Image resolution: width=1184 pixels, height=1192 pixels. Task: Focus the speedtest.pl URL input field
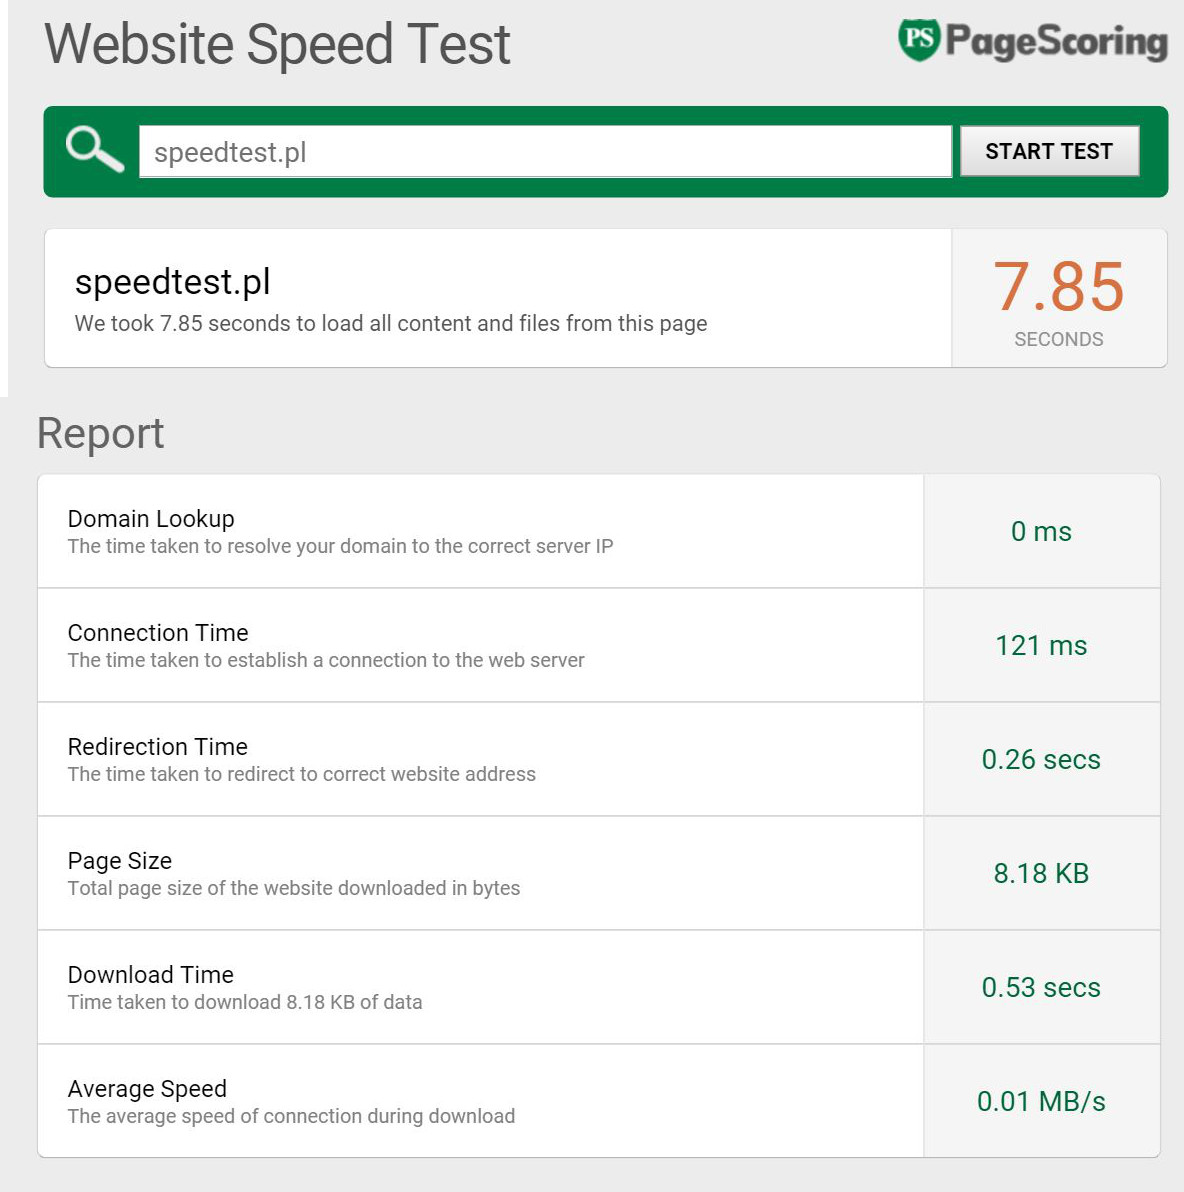[x=545, y=152]
